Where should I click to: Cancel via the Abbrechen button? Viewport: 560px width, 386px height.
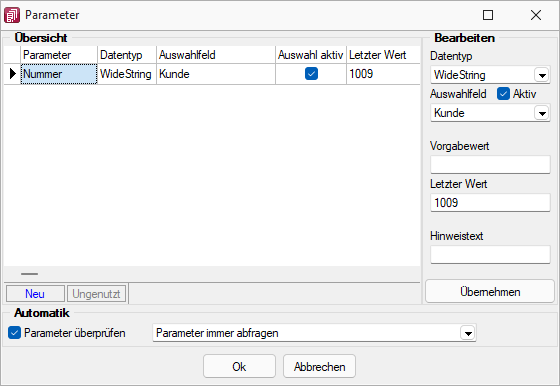point(319,366)
